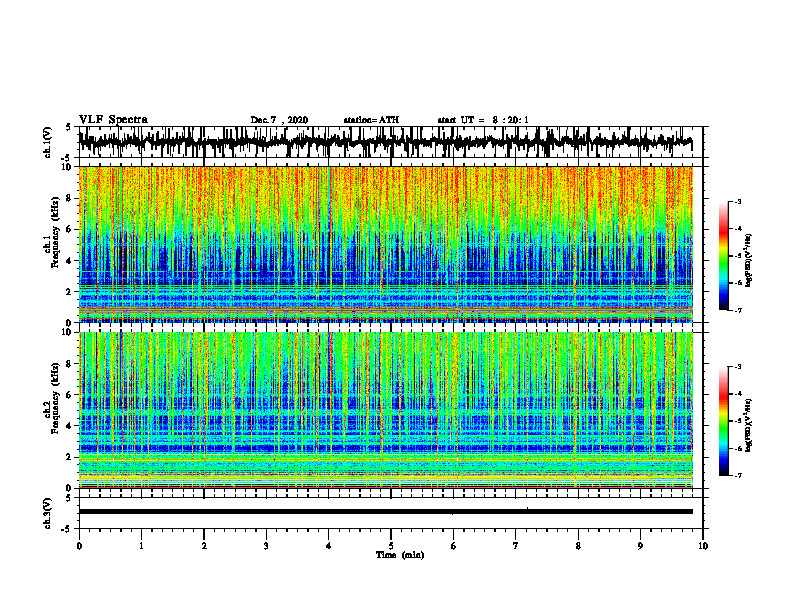792x612 pixels.
Task: Click the "4" frequency tick of ch.2
Action: pyautogui.click(x=71, y=426)
